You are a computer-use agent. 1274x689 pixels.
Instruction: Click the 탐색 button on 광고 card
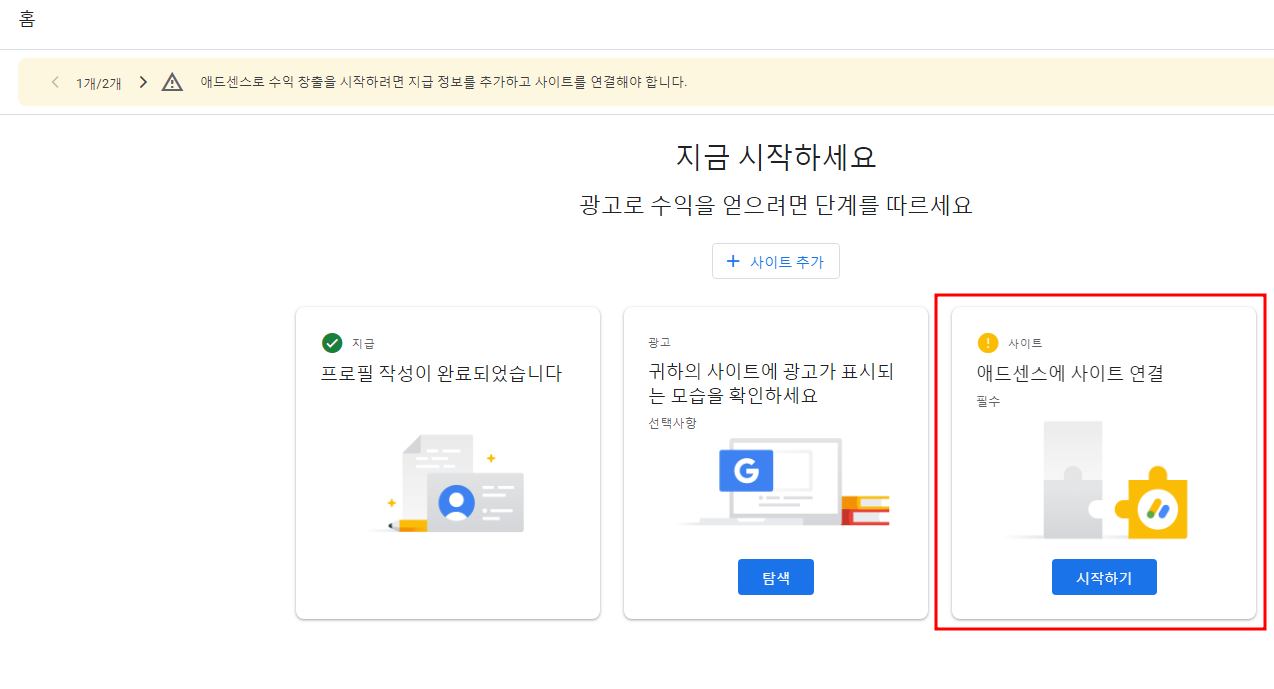pyautogui.click(x=775, y=577)
